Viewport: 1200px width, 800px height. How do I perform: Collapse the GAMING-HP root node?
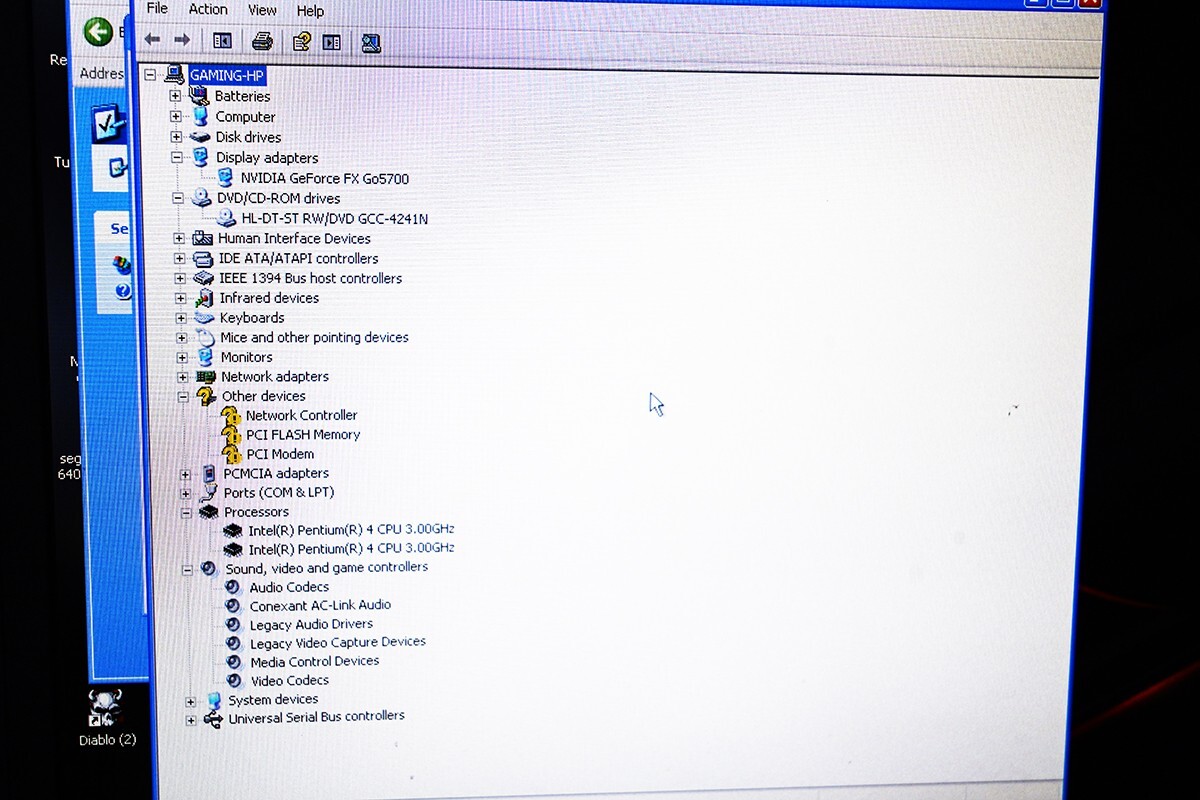pyautogui.click(x=150, y=75)
